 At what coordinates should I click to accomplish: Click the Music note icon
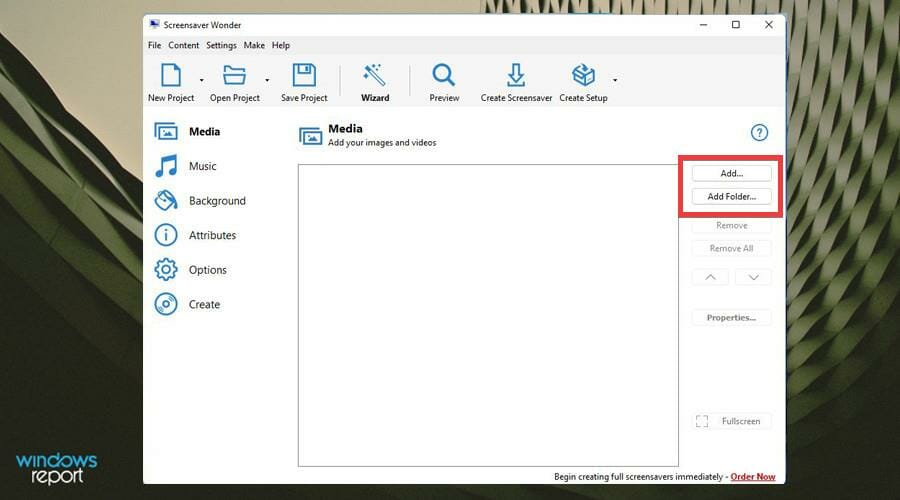166,166
